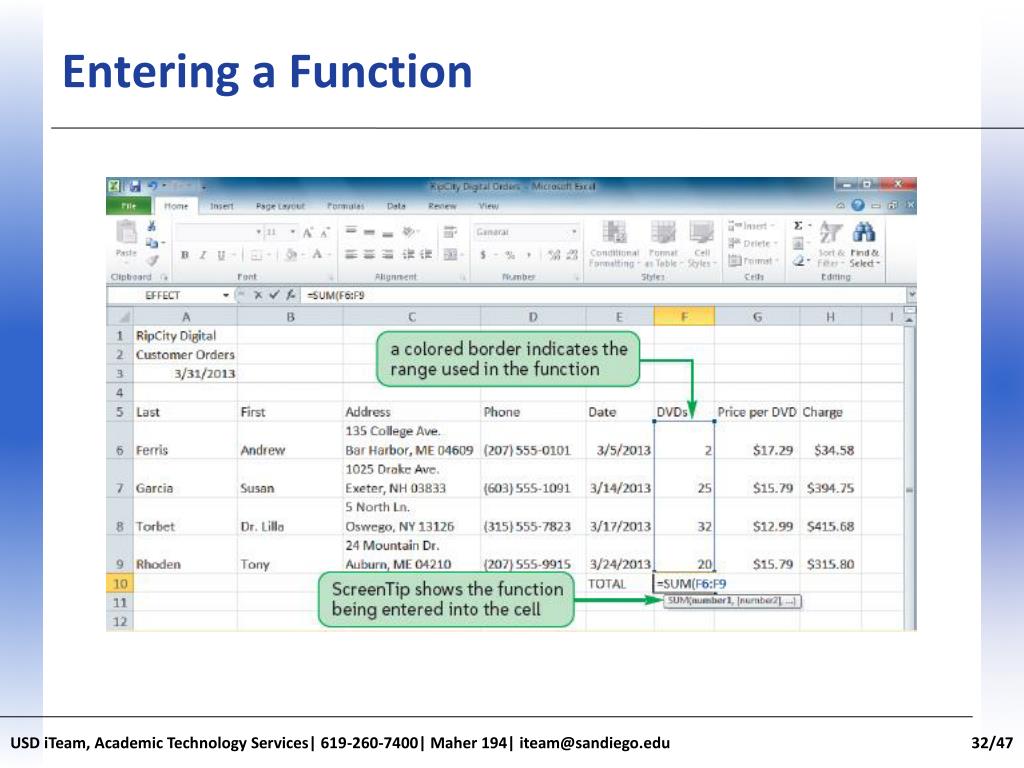1024x768 pixels.
Task: Select column F header
Action: click(684, 317)
